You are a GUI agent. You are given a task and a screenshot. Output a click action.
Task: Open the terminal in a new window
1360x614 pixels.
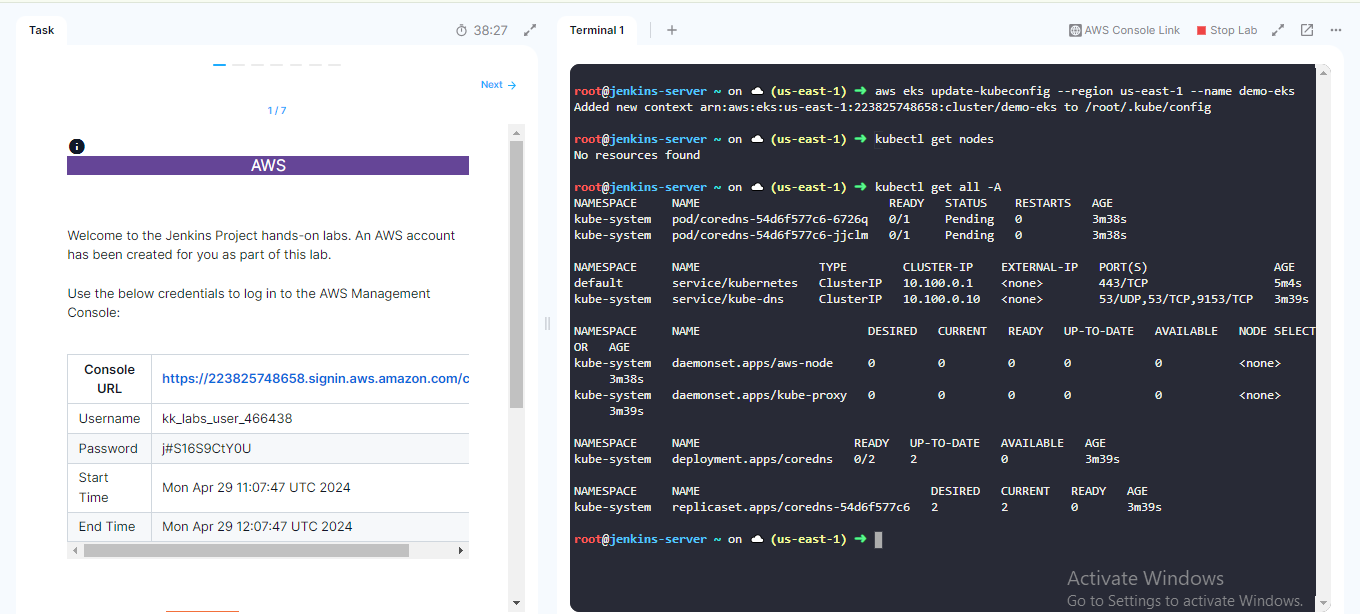tap(1307, 30)
